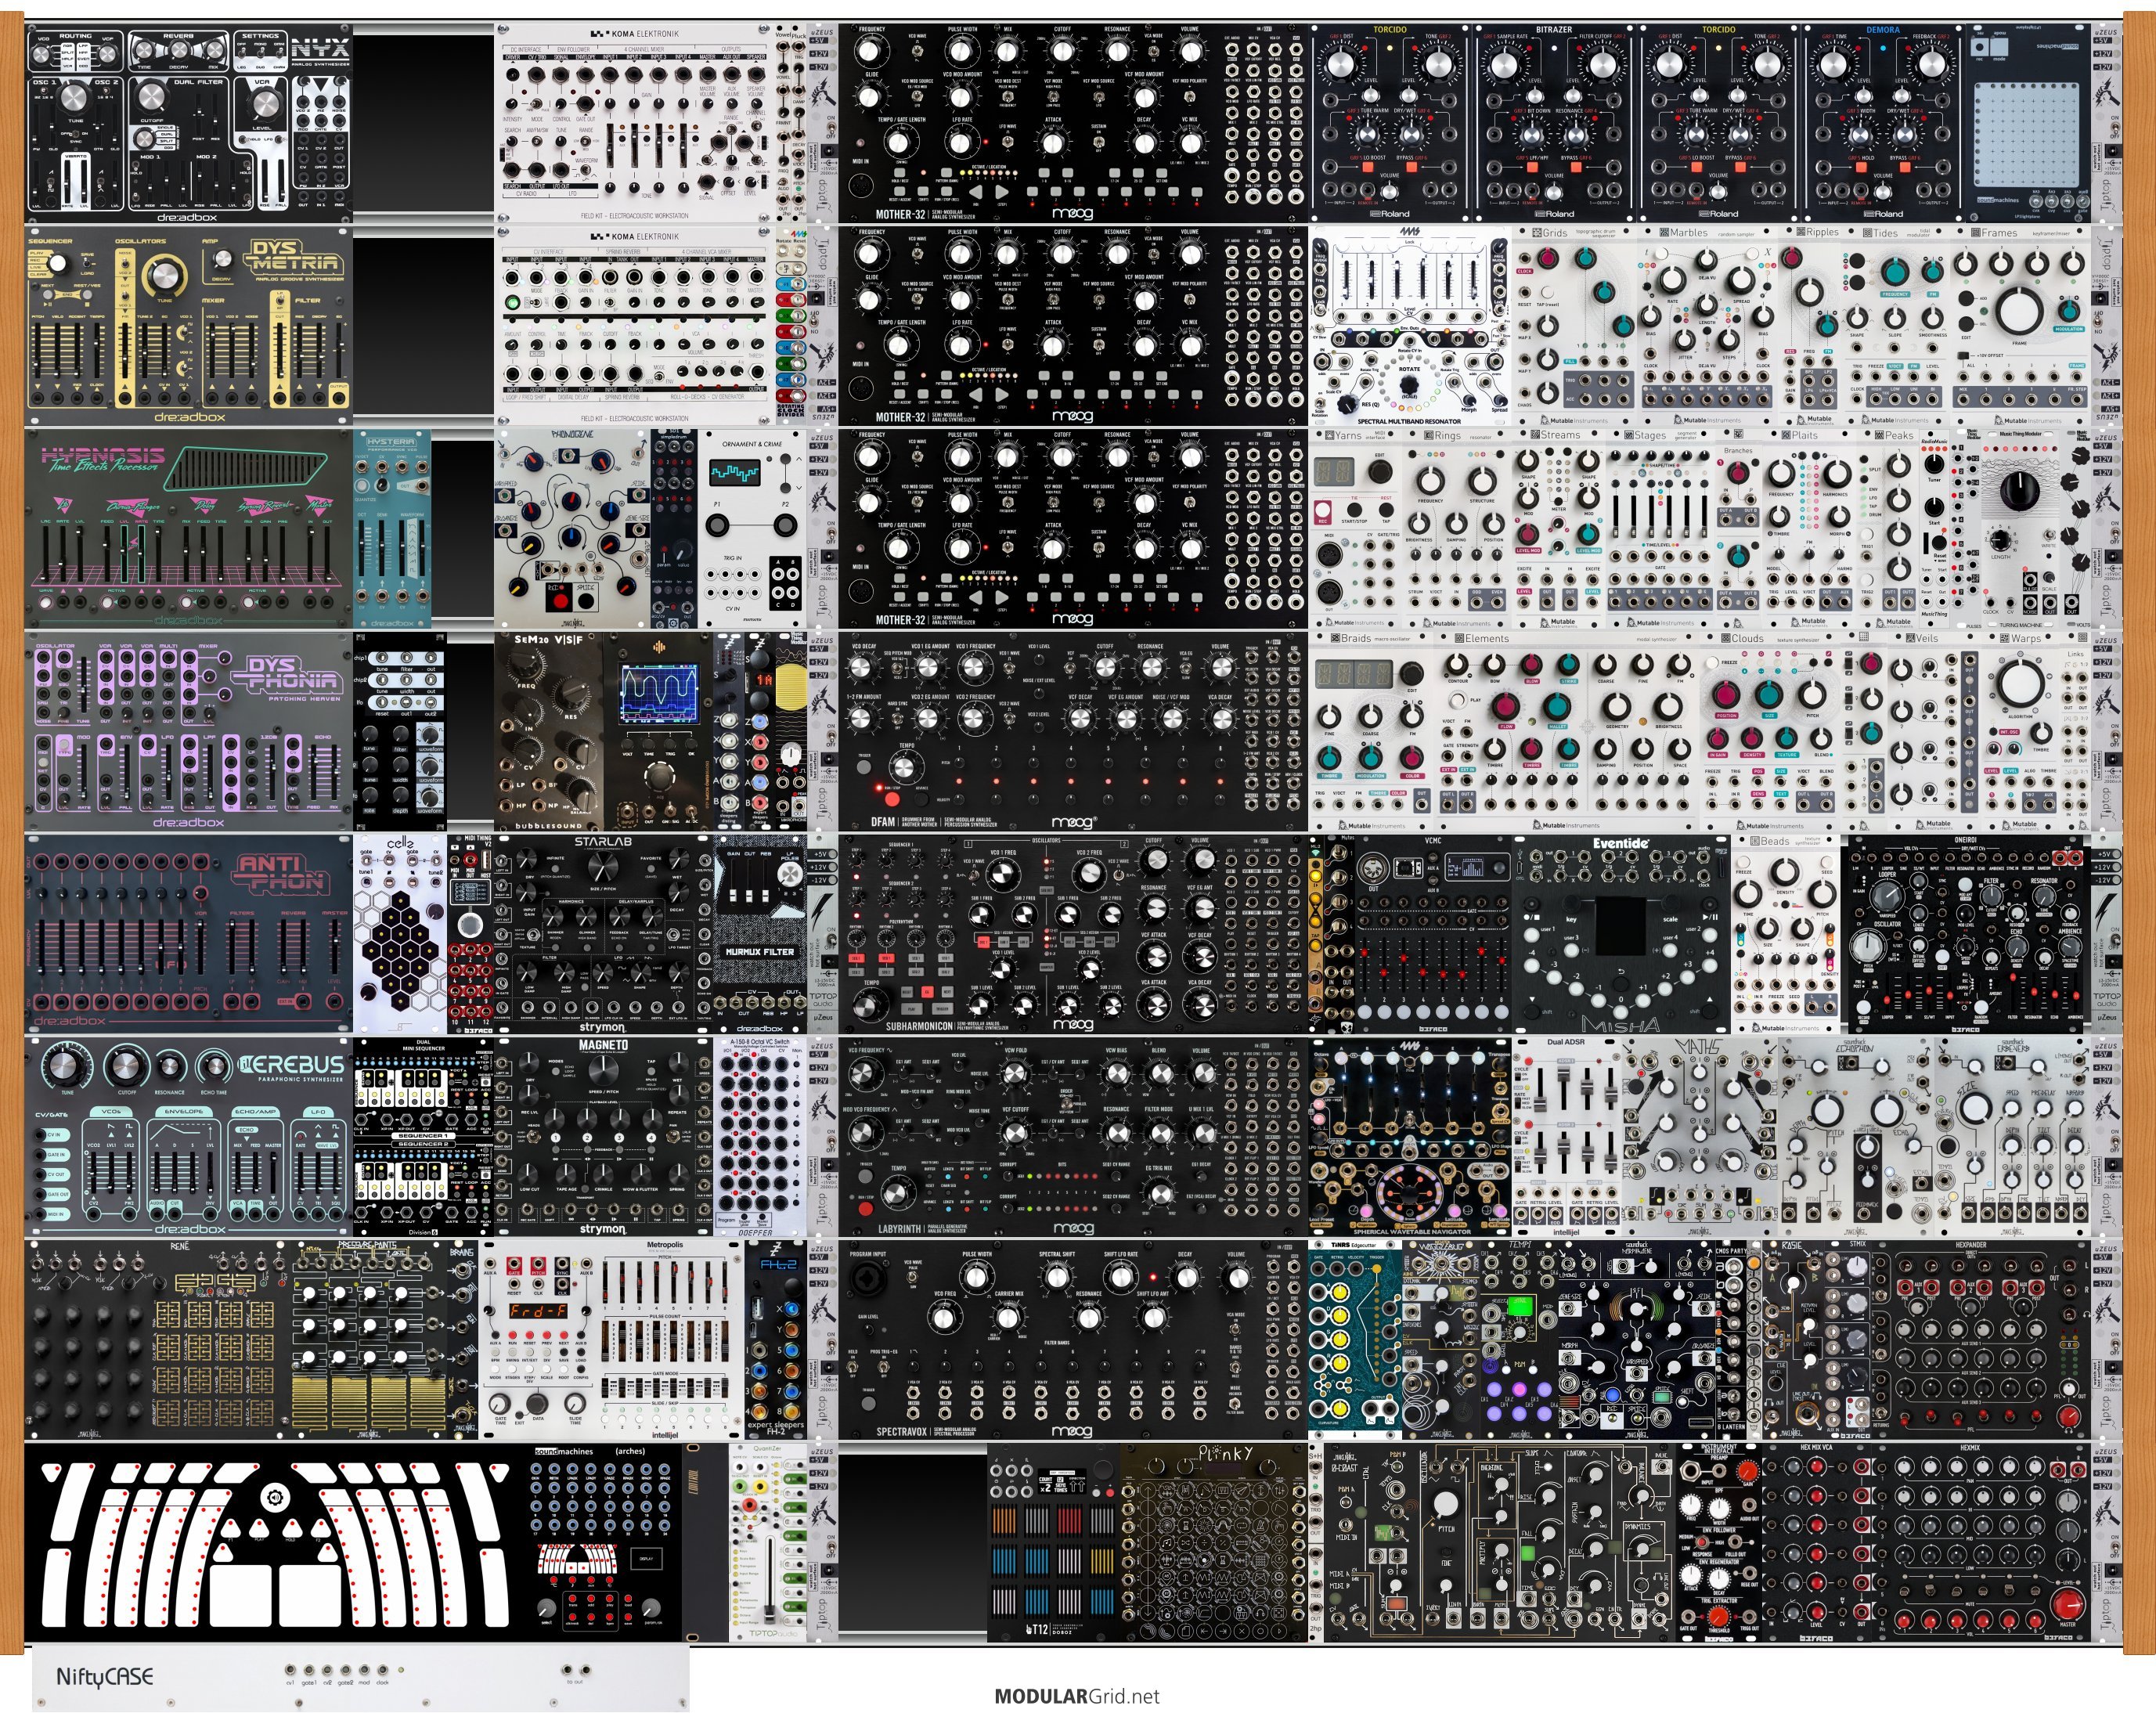2156x1713 pixels.
Task: Select the Ornament & Crime module
Action: [753, 529]
